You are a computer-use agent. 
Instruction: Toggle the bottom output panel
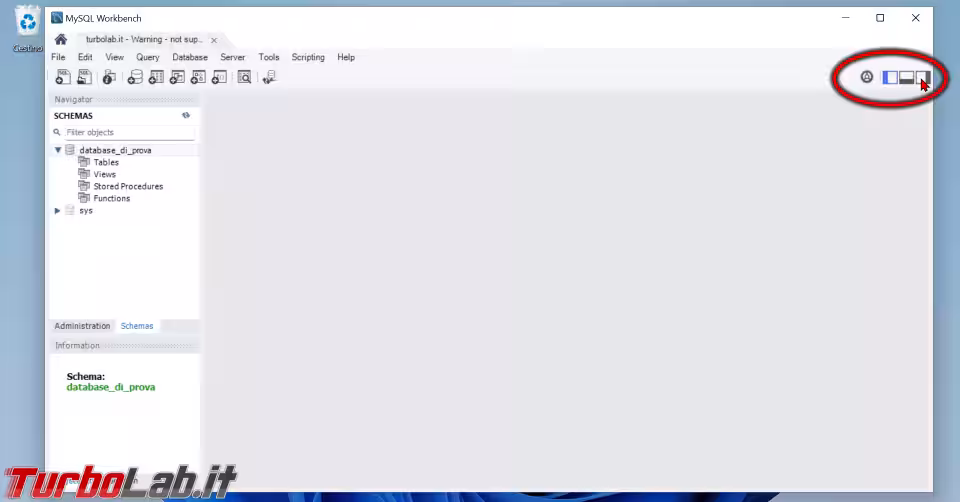pyautogui.click(x=906, y=77)
